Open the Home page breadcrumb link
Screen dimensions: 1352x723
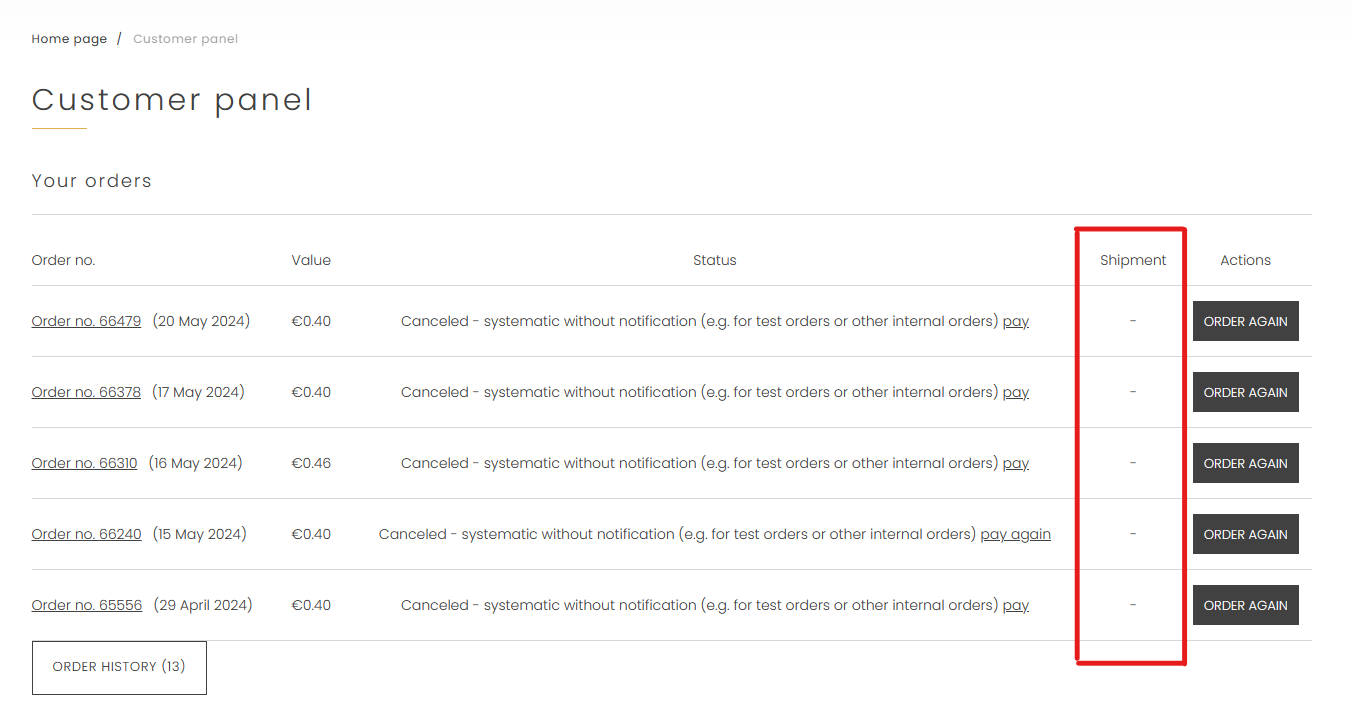pyautogui.click(x=69, y=39)
